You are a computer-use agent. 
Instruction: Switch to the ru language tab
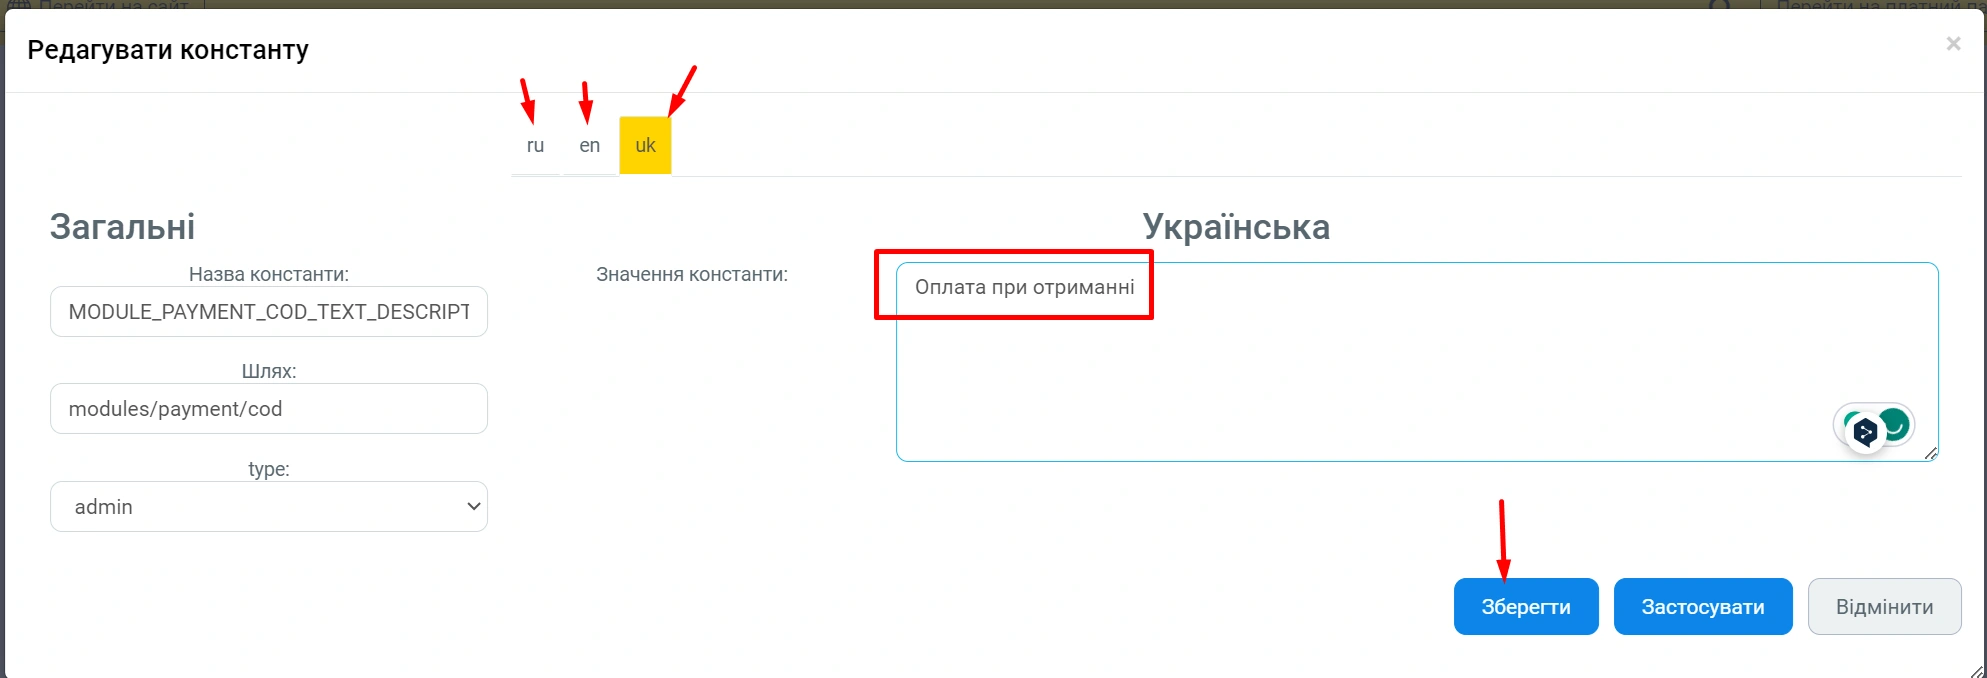[x=535, y=146]
